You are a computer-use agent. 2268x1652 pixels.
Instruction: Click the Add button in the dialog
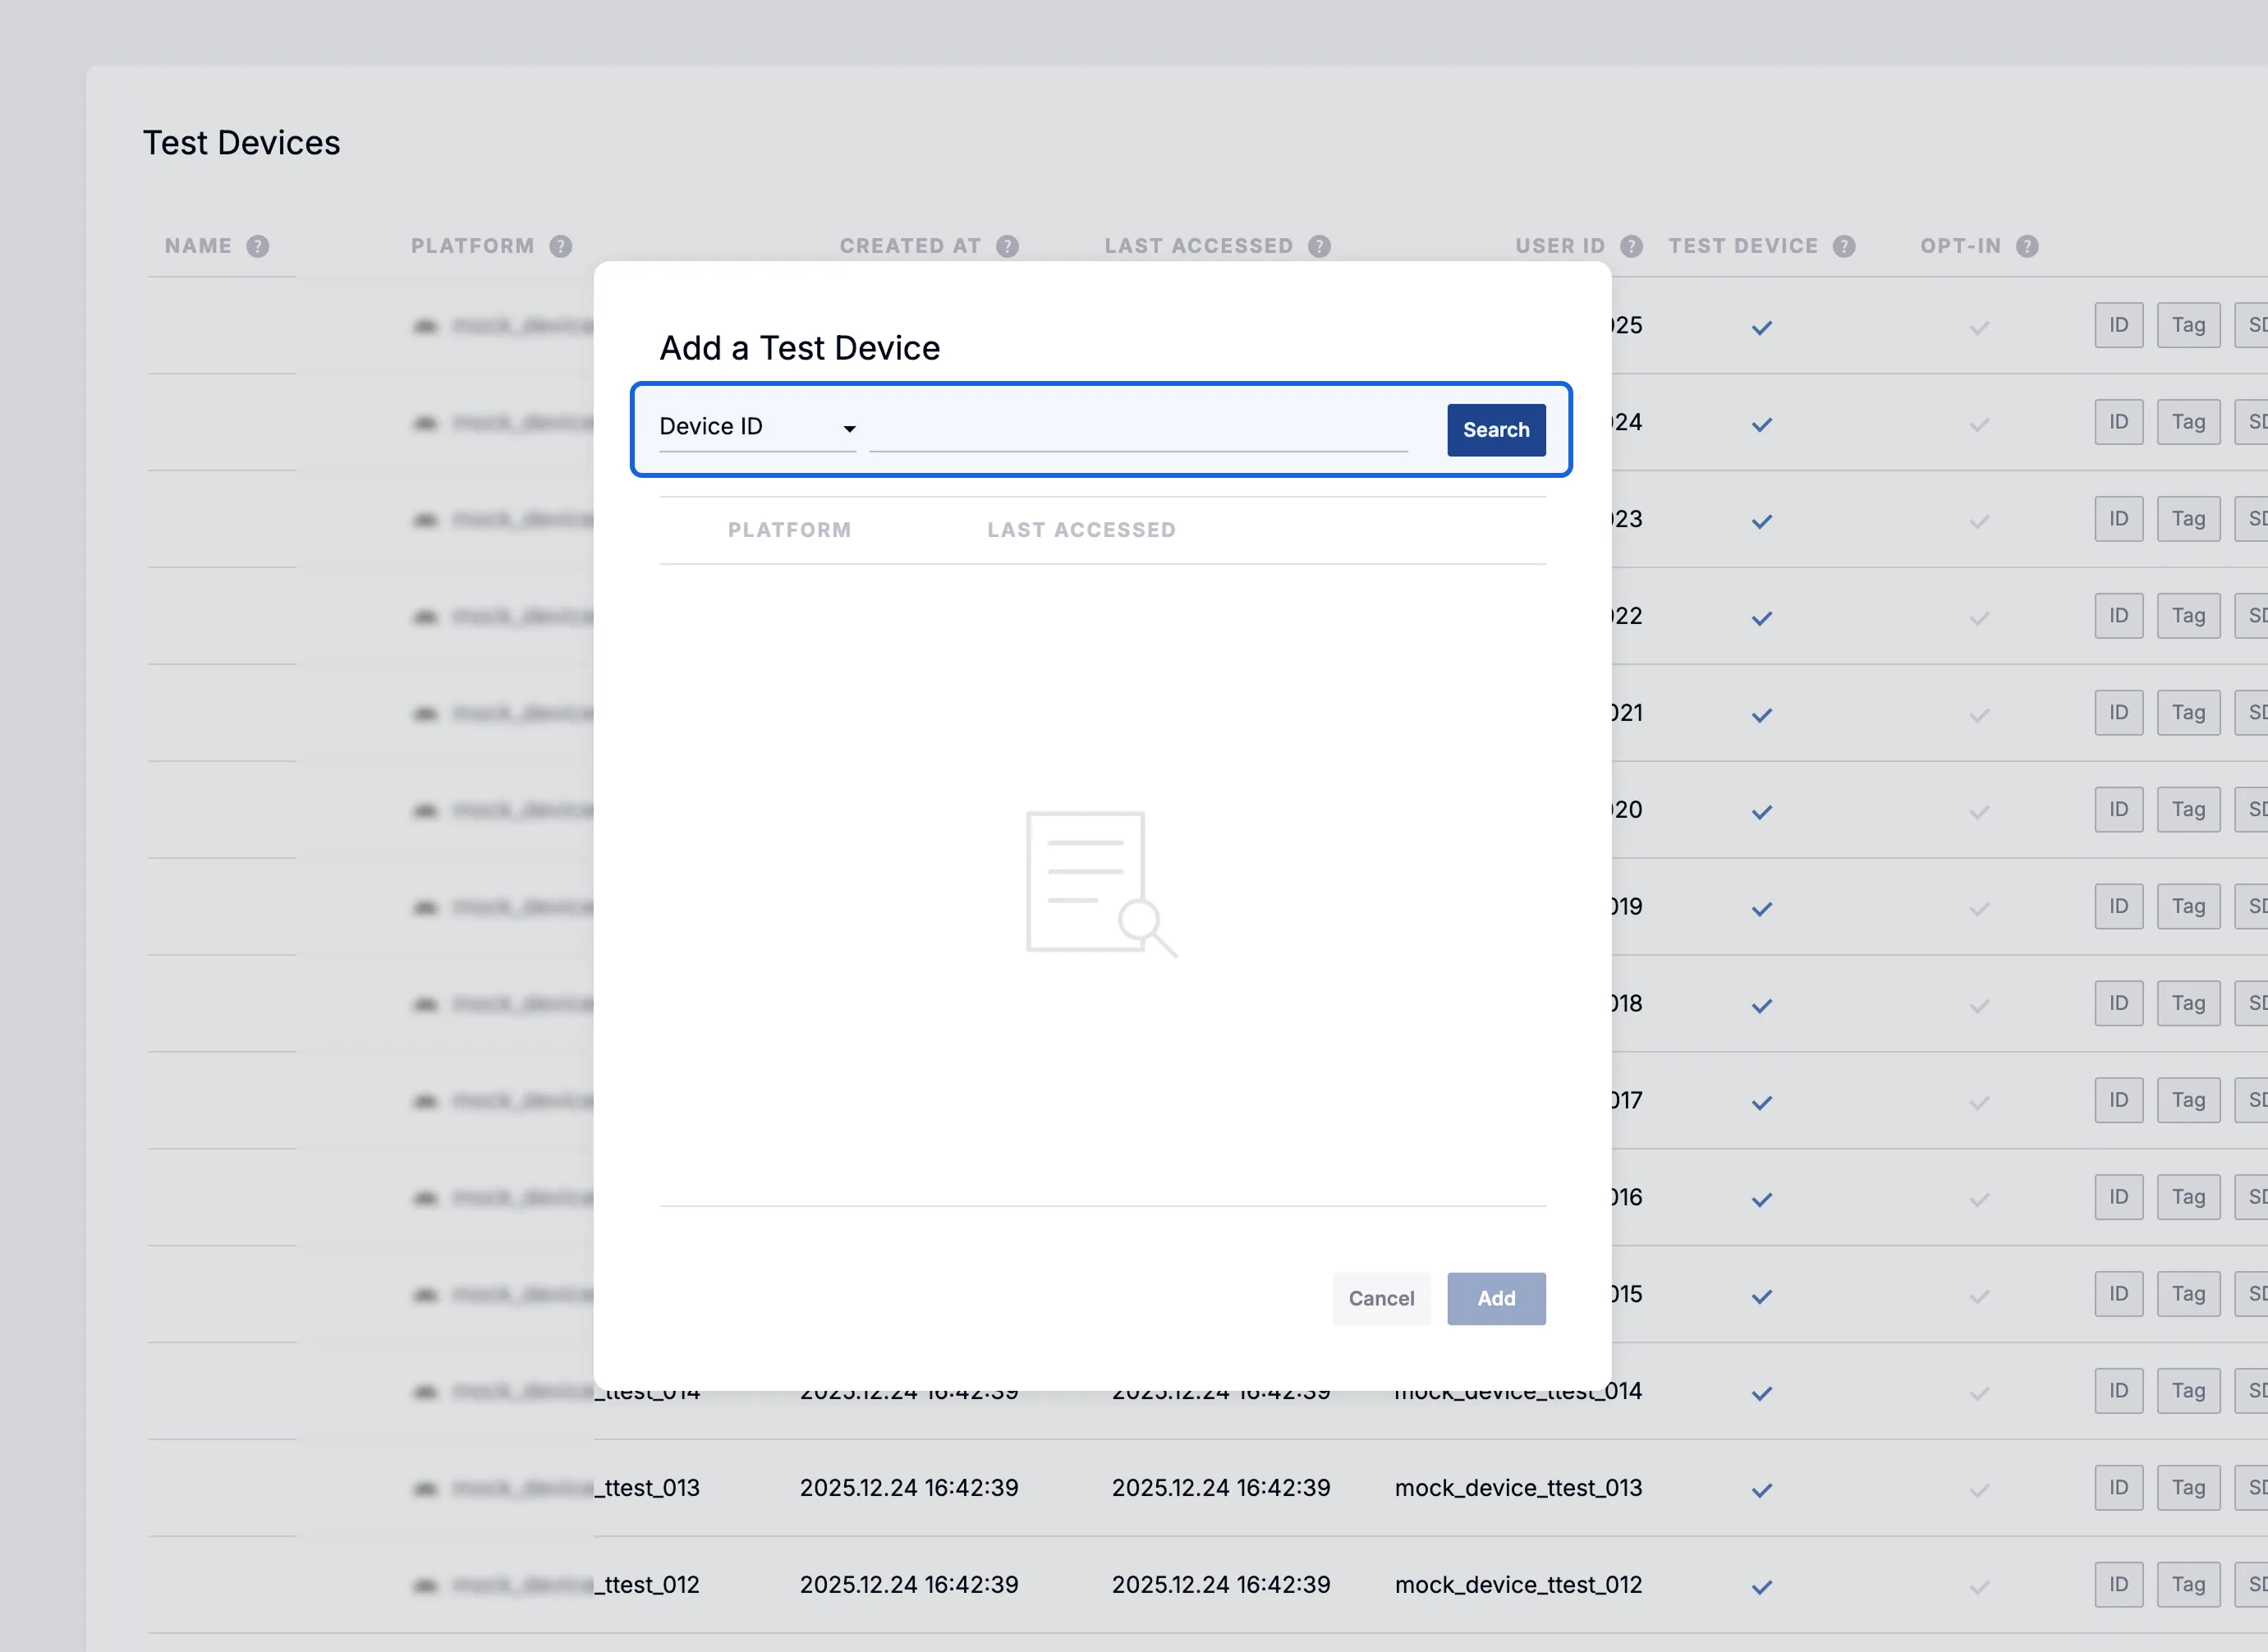pyautogui.click(x=1496, y=1298)
